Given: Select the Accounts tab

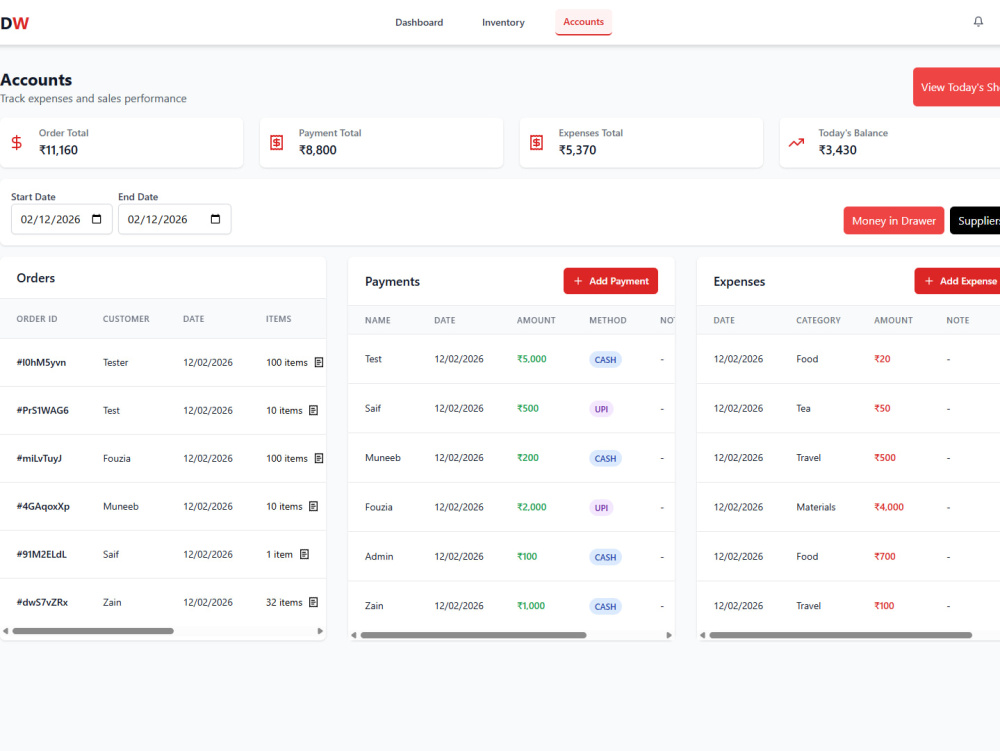Looking at the screenshot, I should pyautogui.click(x=583, y=22).
